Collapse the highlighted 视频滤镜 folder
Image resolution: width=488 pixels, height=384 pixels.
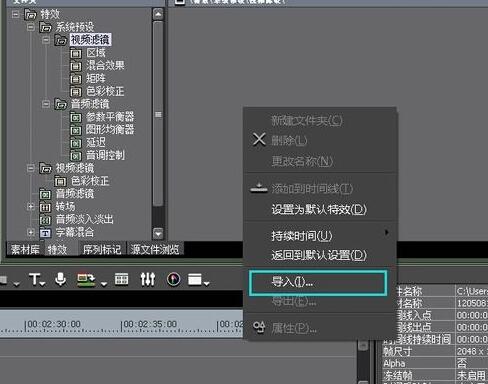coord(46,40)
